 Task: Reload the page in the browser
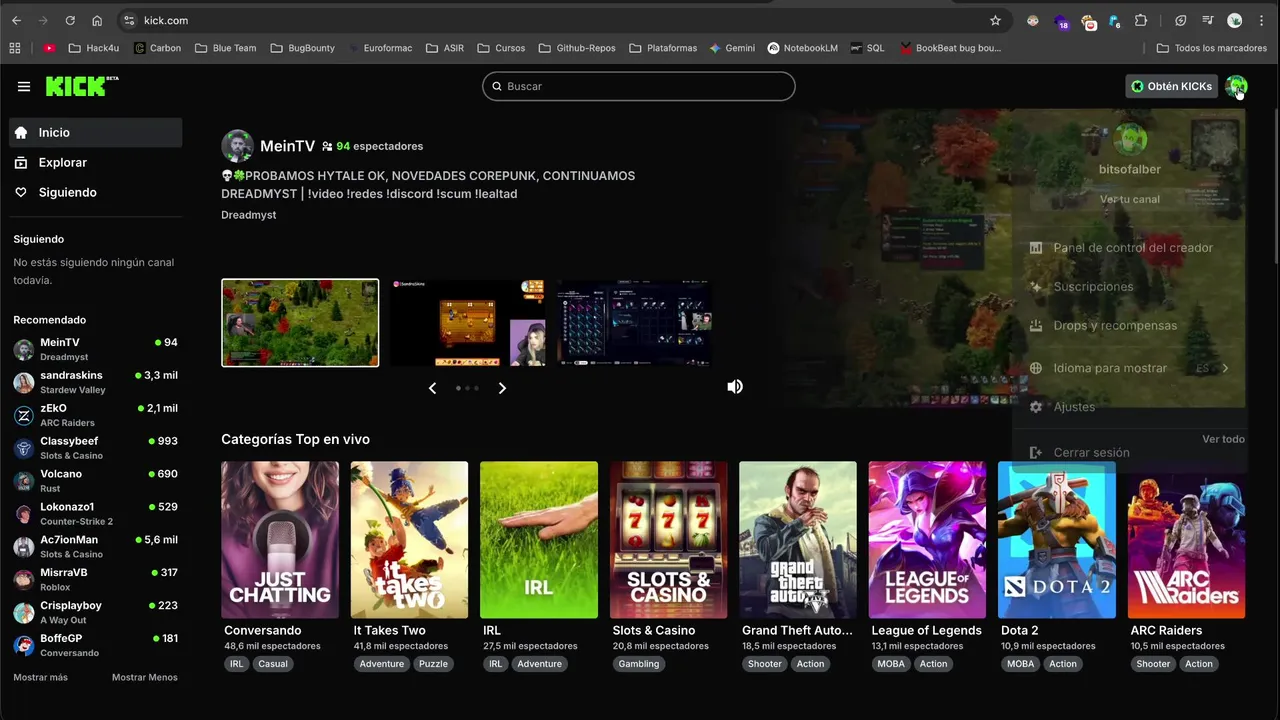click(70, 20)
